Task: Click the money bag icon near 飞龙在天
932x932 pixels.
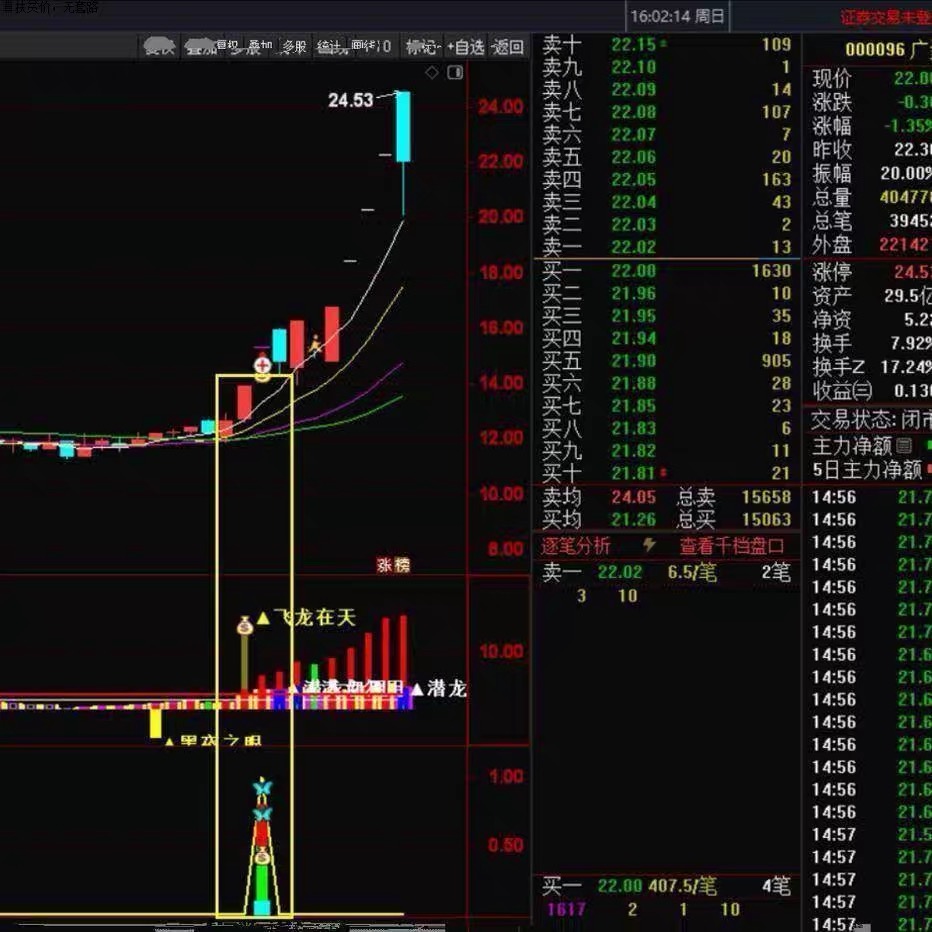Action: pos(245,626)
